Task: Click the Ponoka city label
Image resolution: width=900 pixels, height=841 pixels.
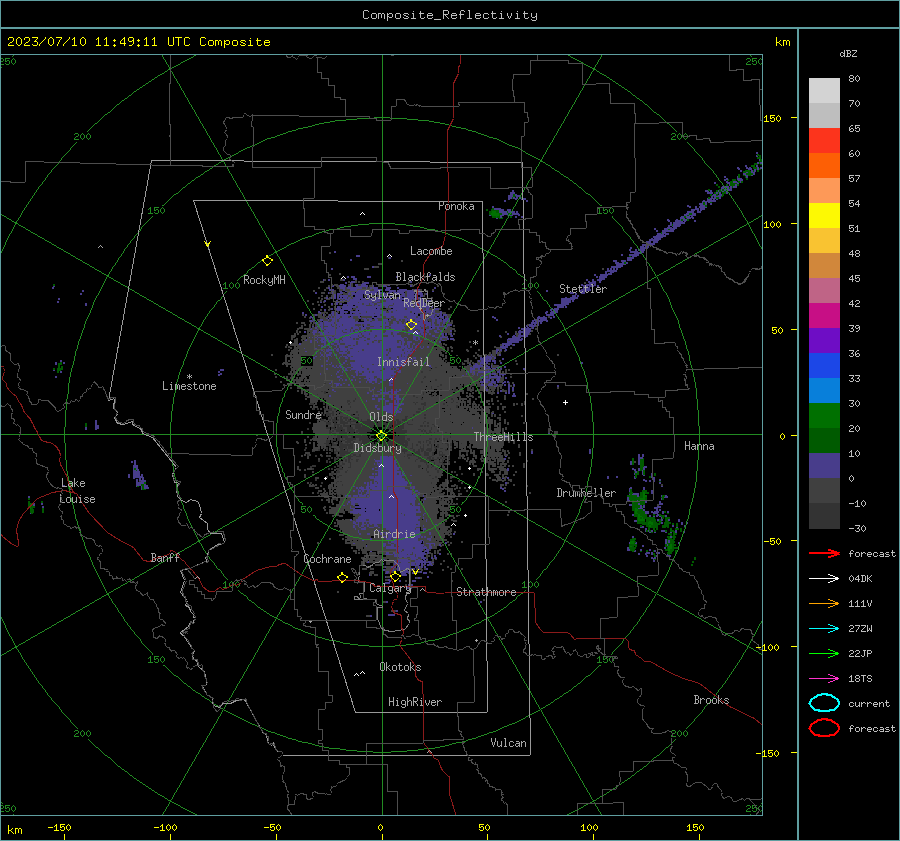Action: point(456,206)
